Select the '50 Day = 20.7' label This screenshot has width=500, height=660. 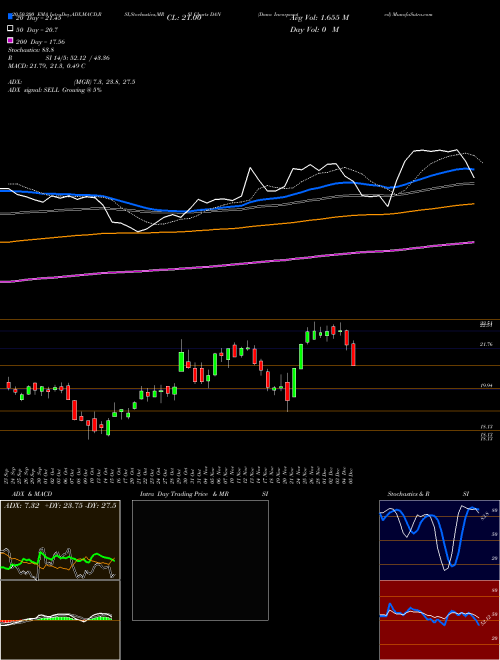(37, 30)
